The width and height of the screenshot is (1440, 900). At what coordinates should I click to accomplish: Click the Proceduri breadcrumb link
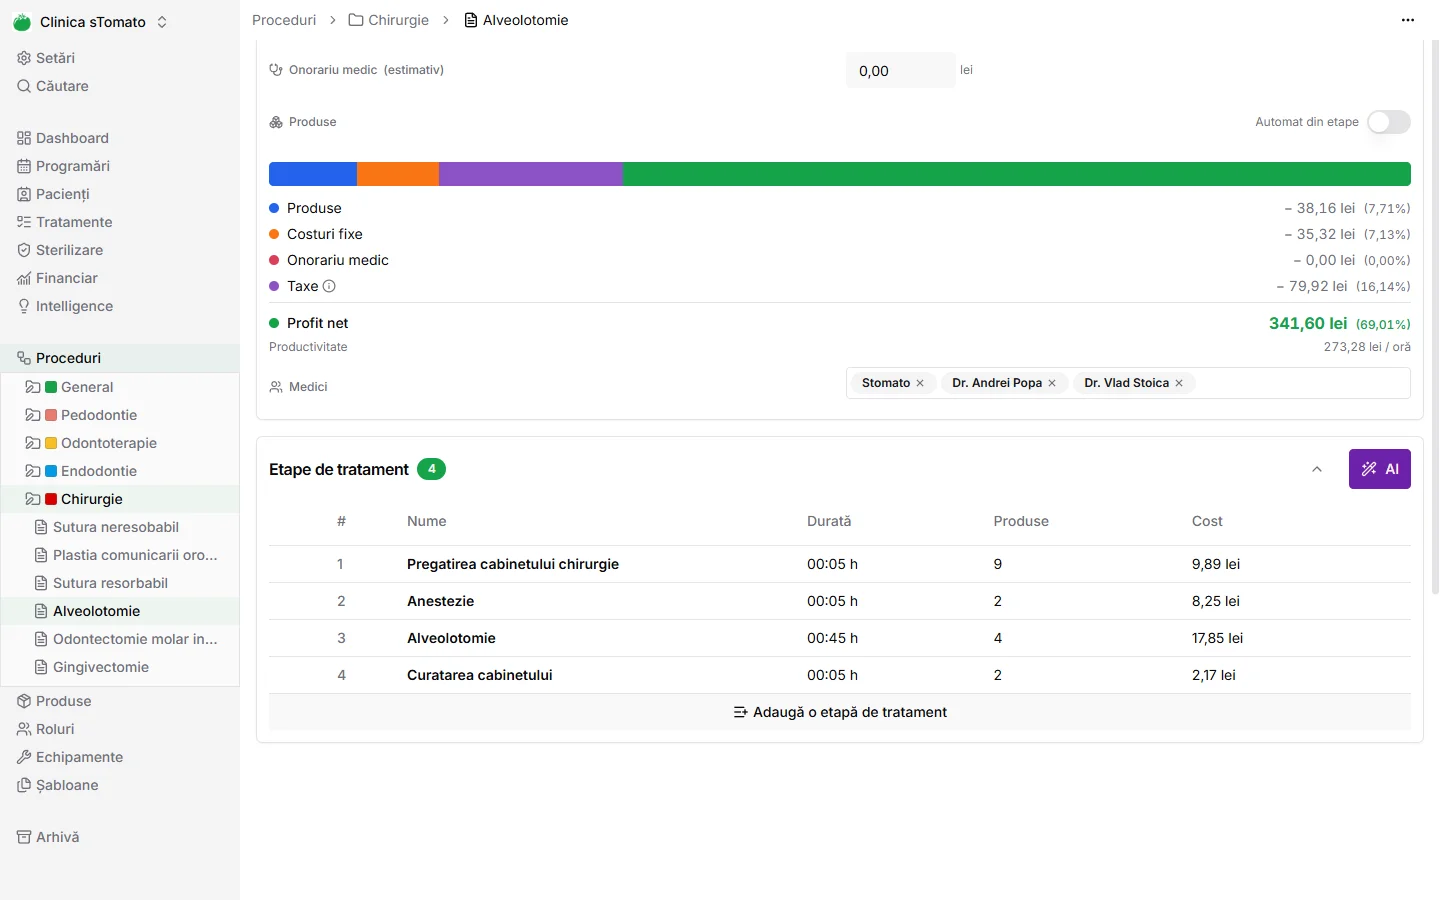click(x=284, y=20)
